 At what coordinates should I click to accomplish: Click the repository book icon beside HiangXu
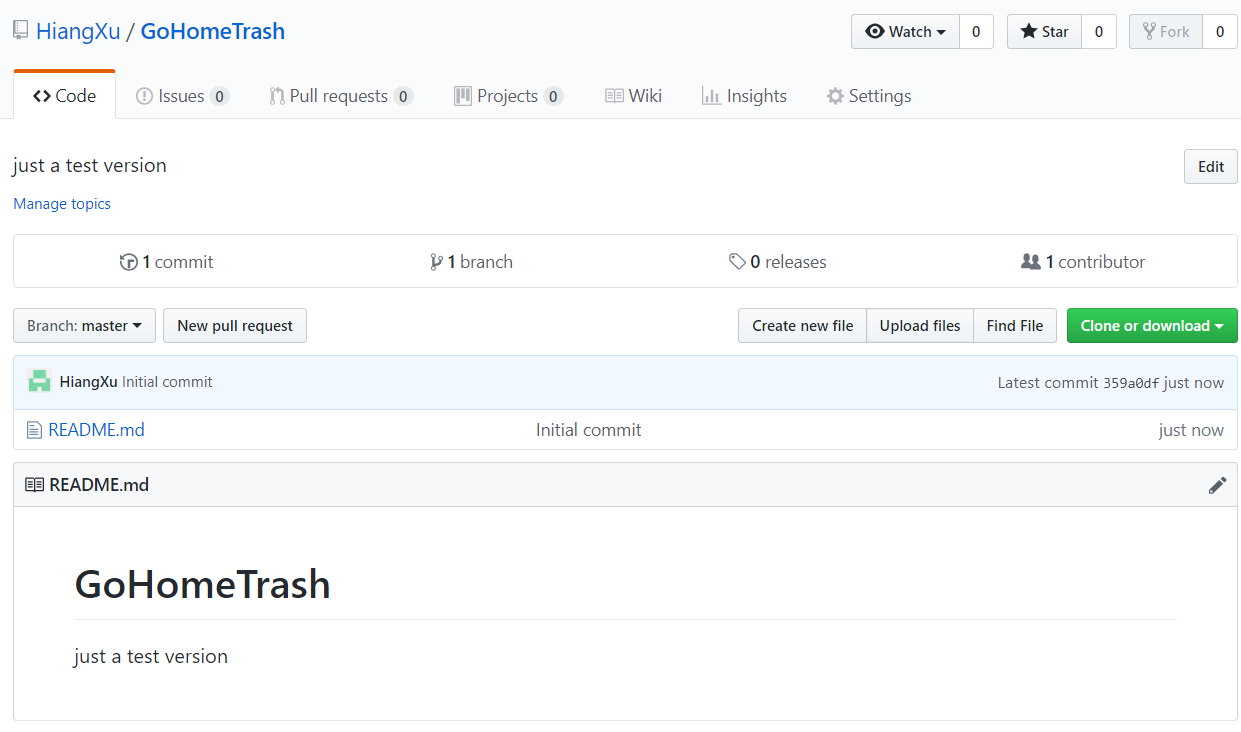coord(21,31)
